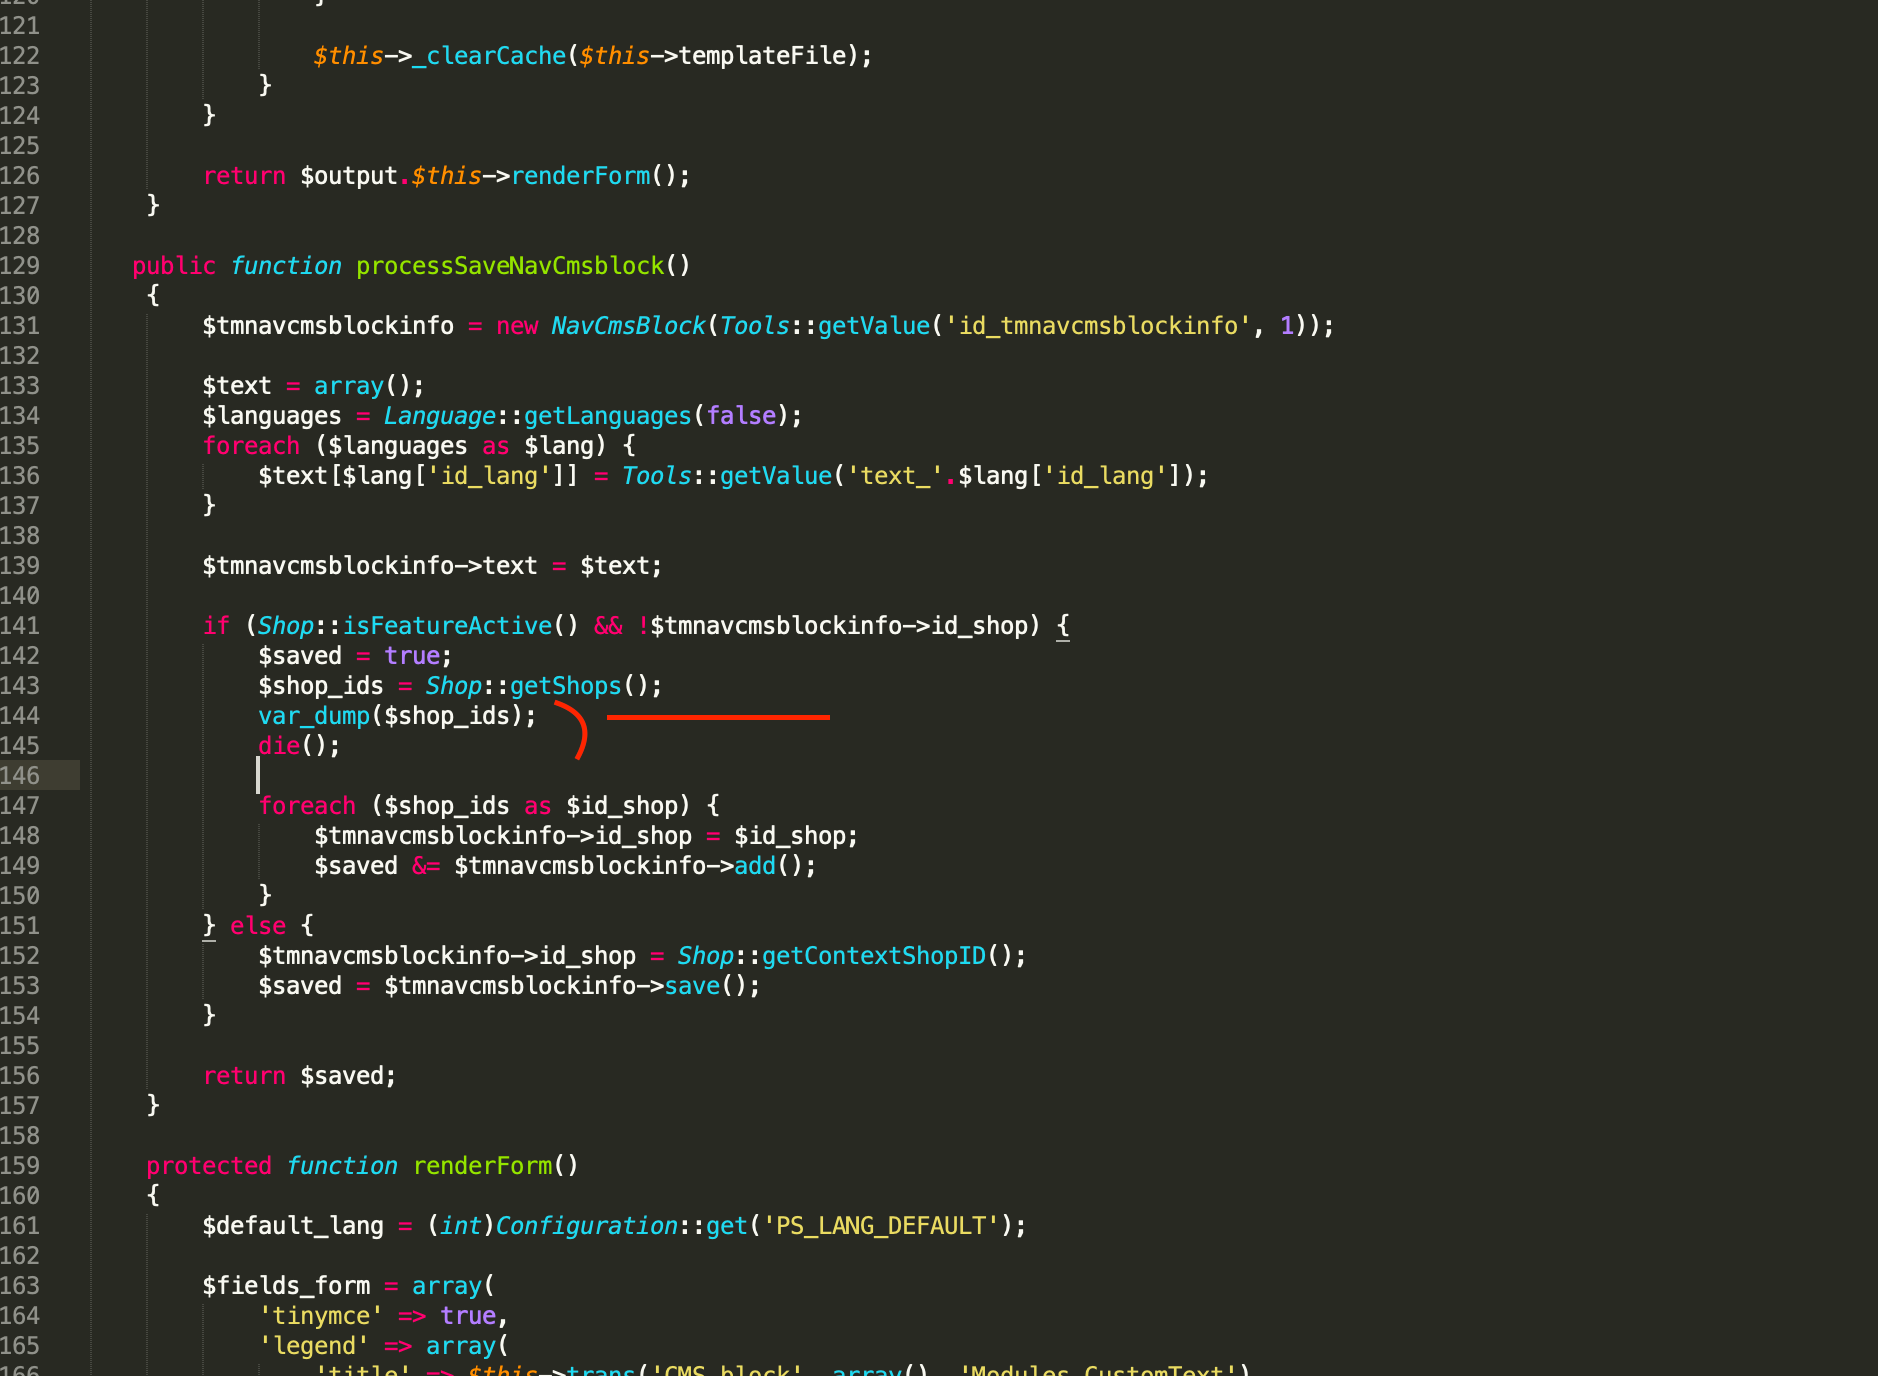Click the NavCmsBlock class name

(x=628, y=326)
